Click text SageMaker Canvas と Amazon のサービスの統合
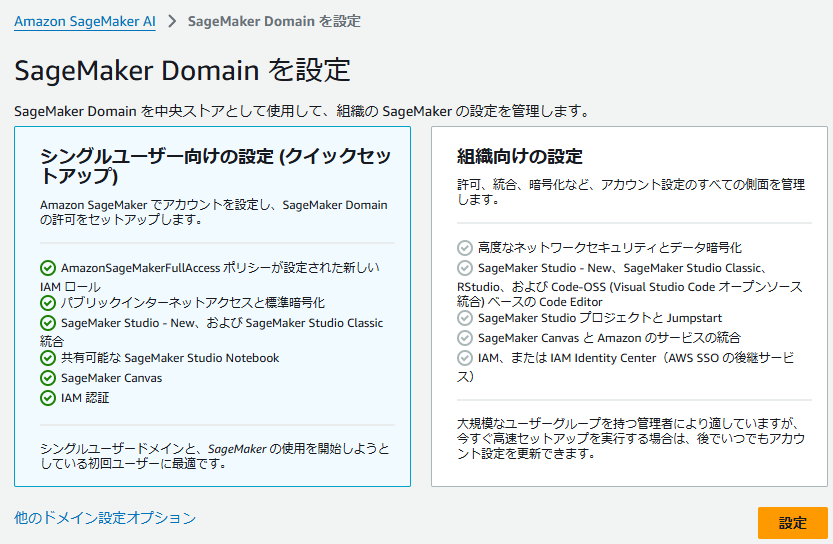This screenshot has height=544, width=833. click(609, 338)
